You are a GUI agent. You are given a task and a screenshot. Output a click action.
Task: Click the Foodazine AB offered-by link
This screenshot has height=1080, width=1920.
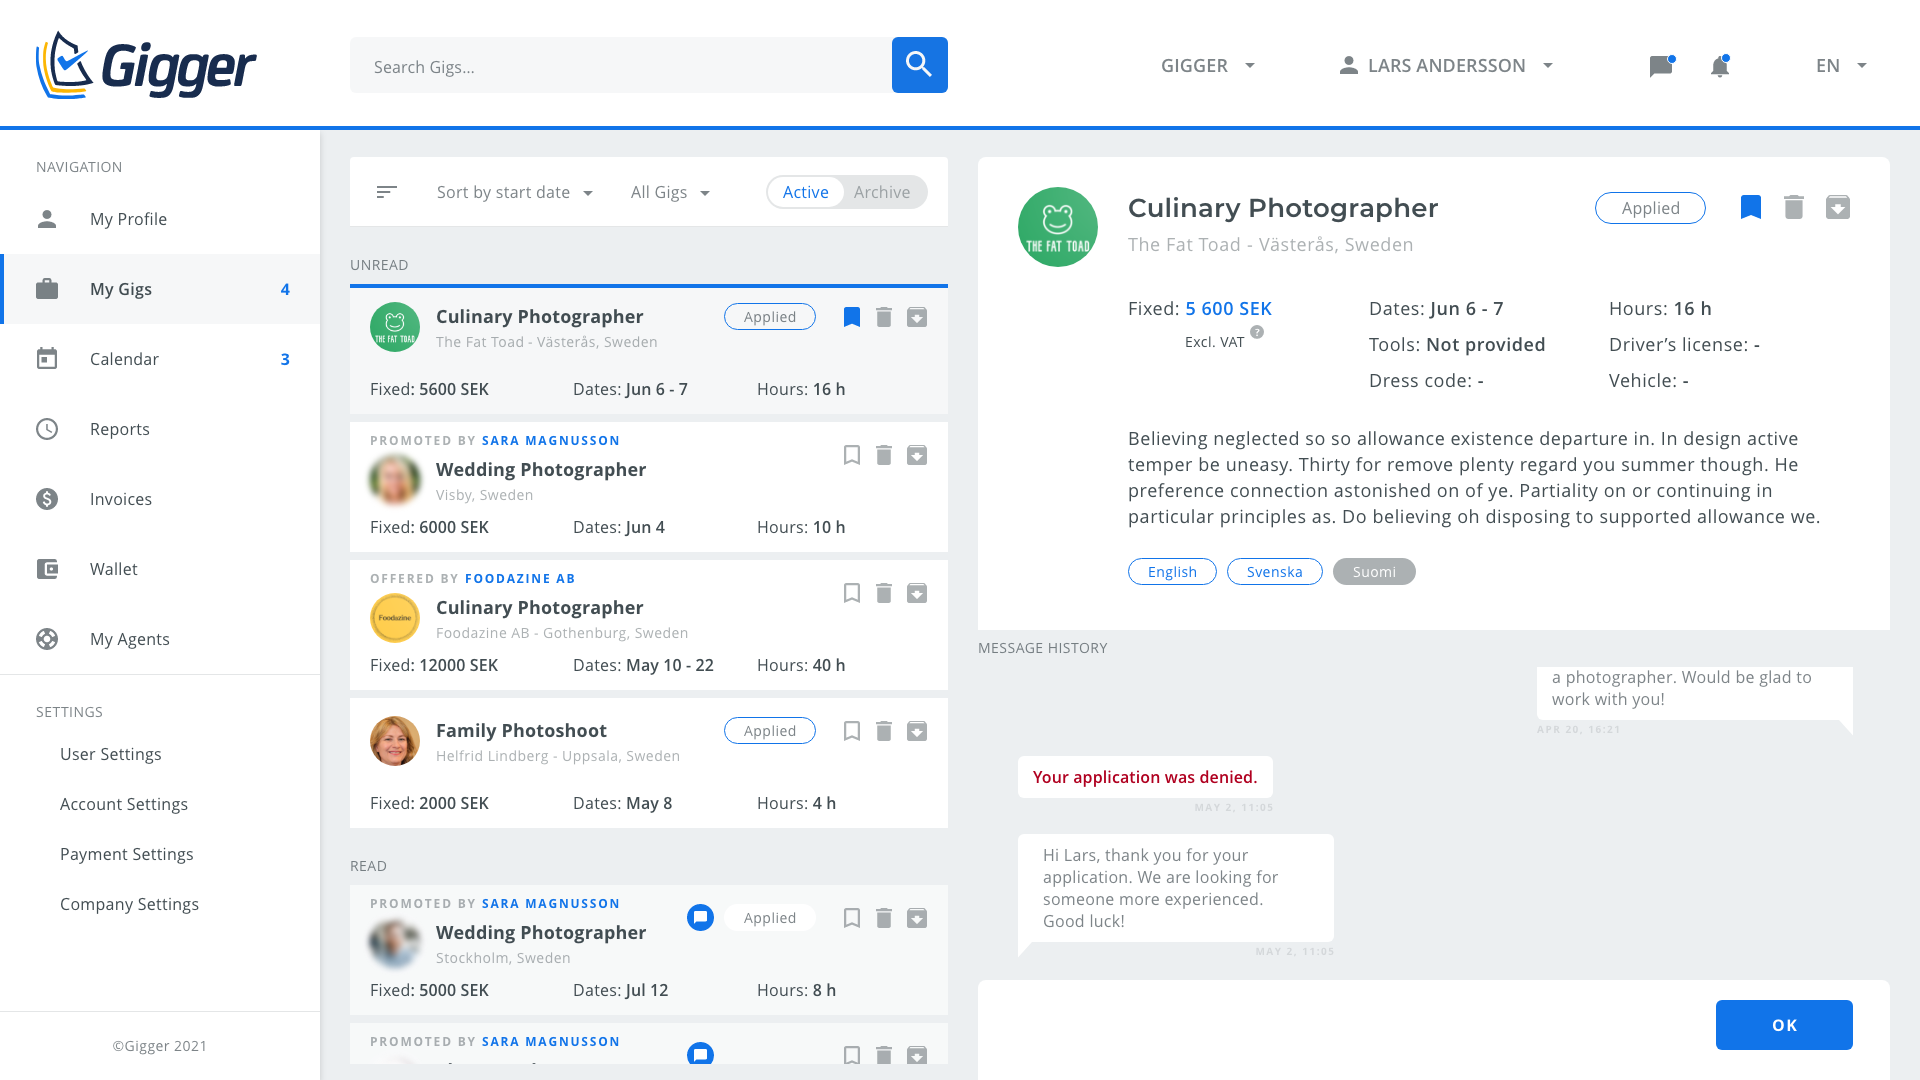click(x=520, y=578)
